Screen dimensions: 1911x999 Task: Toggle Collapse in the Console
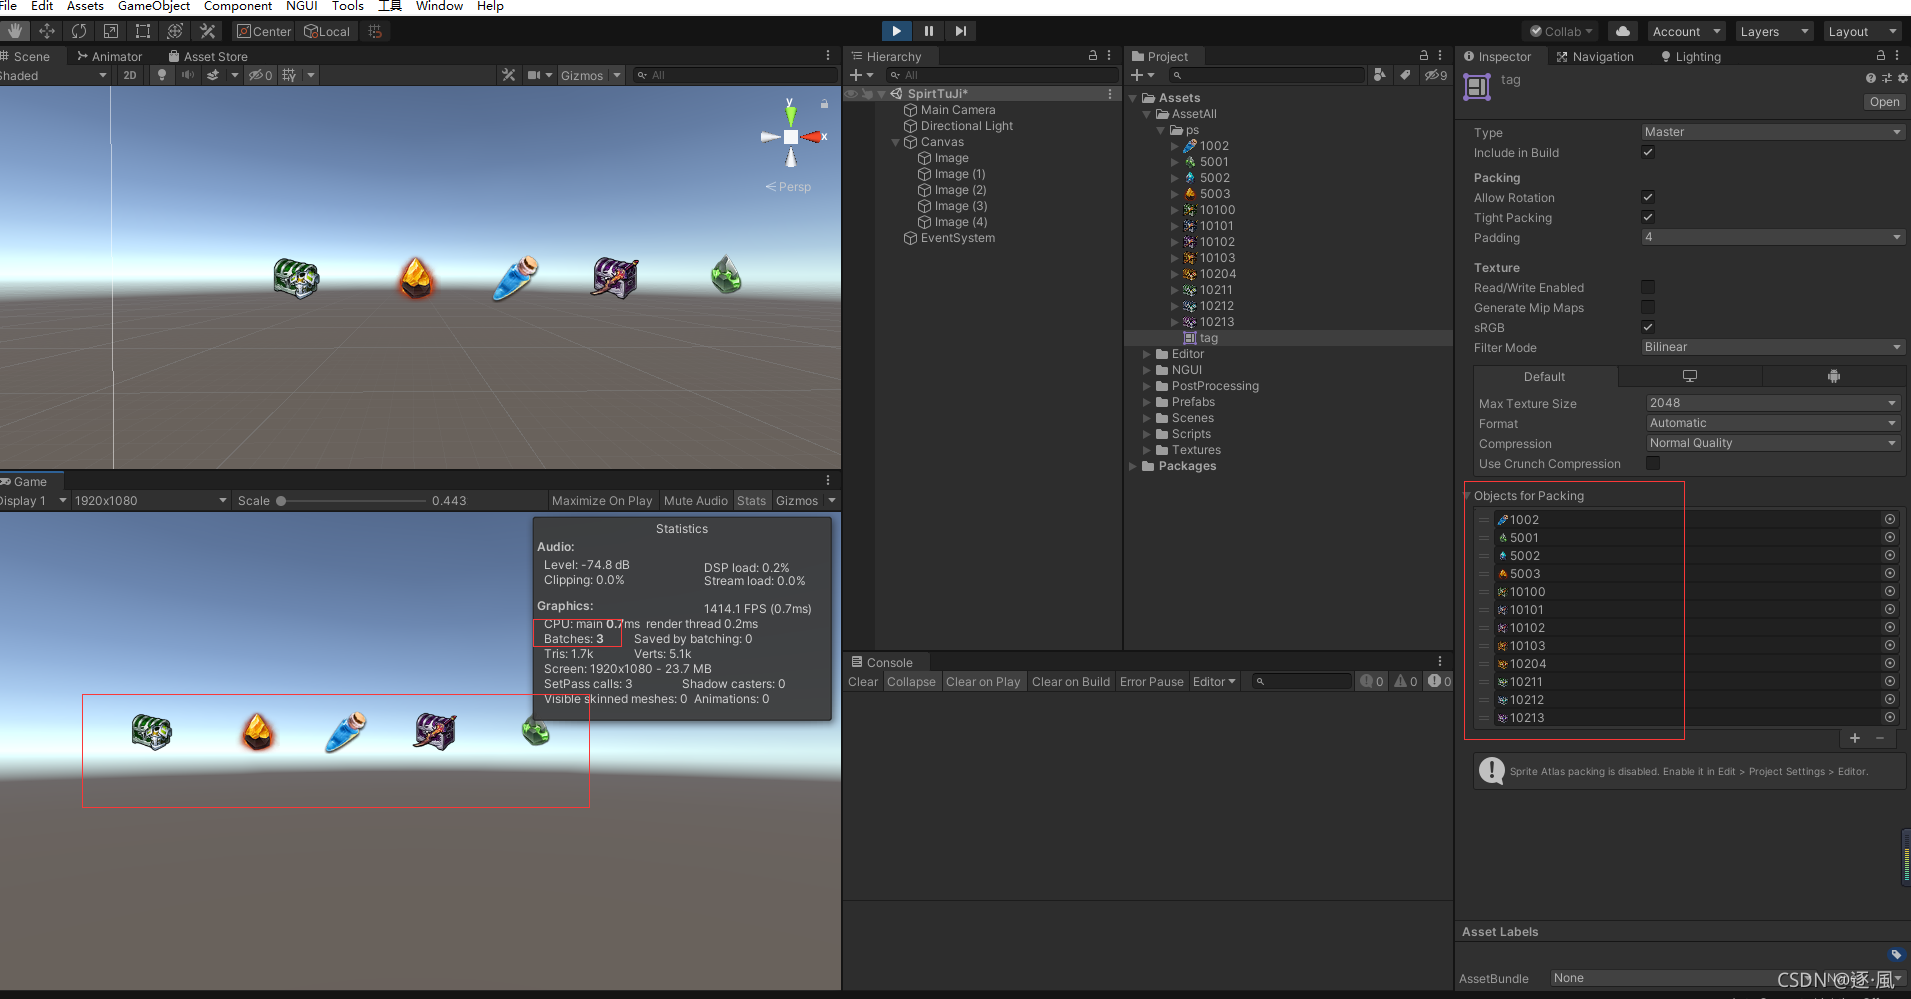click(x=911, y=681)
